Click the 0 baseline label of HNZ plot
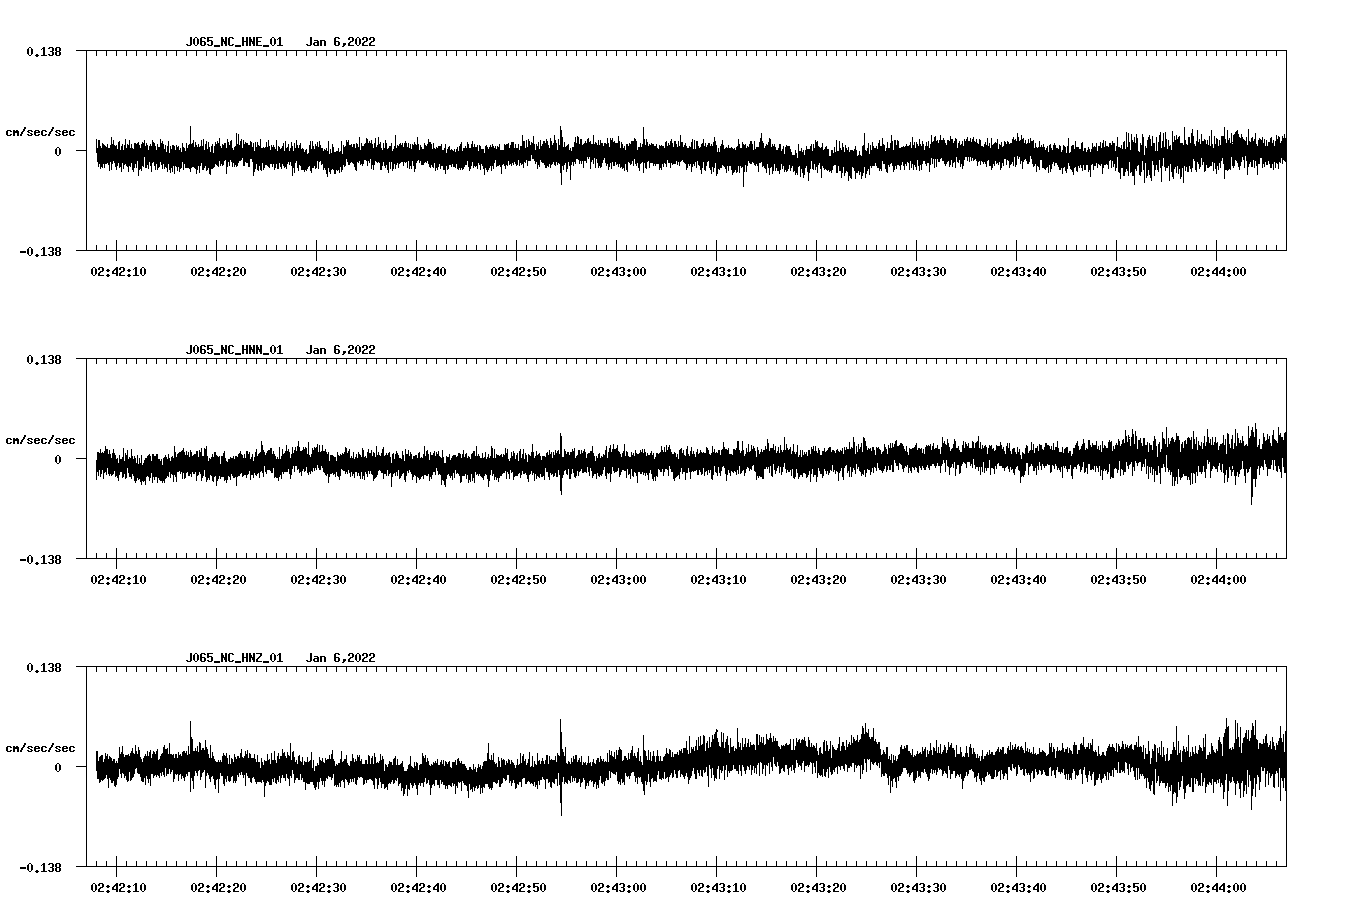This screenshot has height=924, width=1358. click(x=58, y=768)
